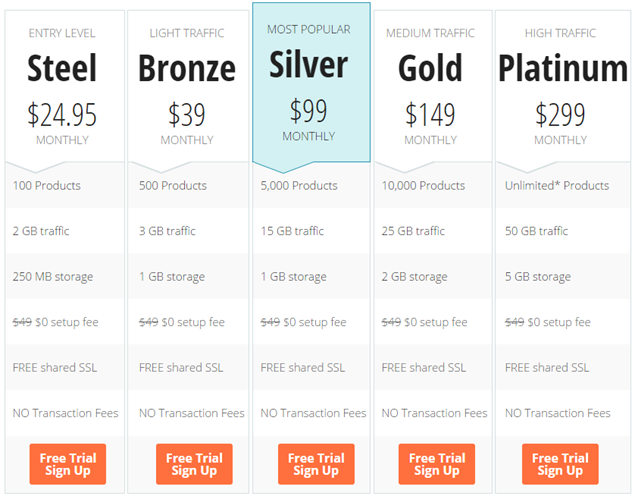Click the $24.95 monthly price
The image size is (635, 496).
(62, 115)
